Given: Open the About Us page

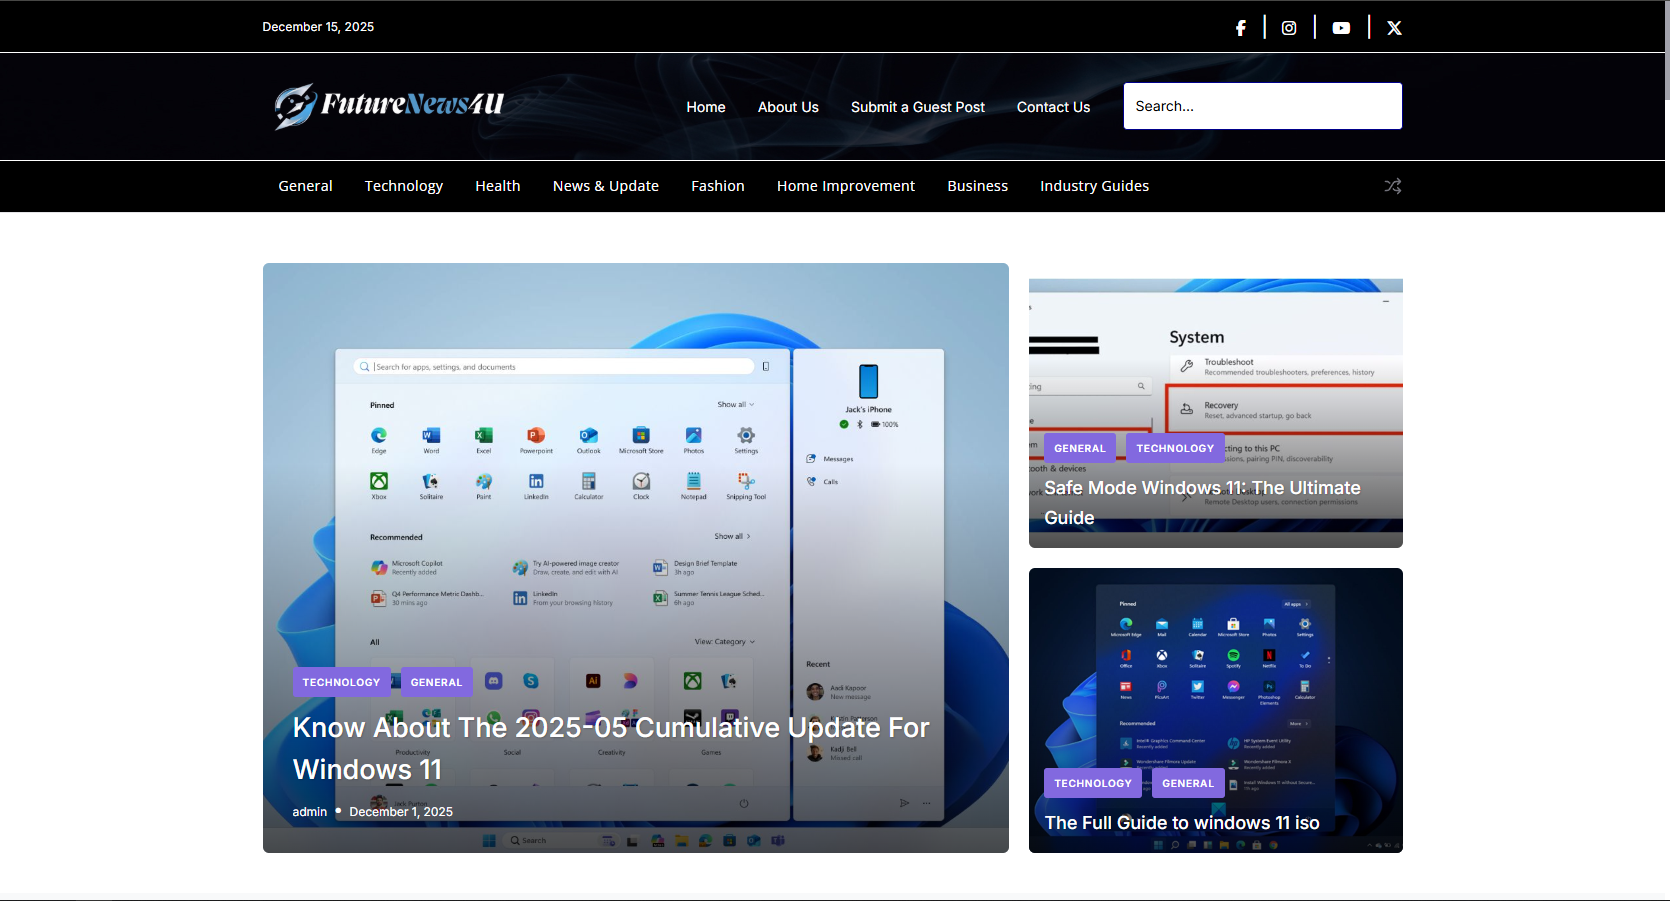Looking at the screenshot, I should (788, 107).
